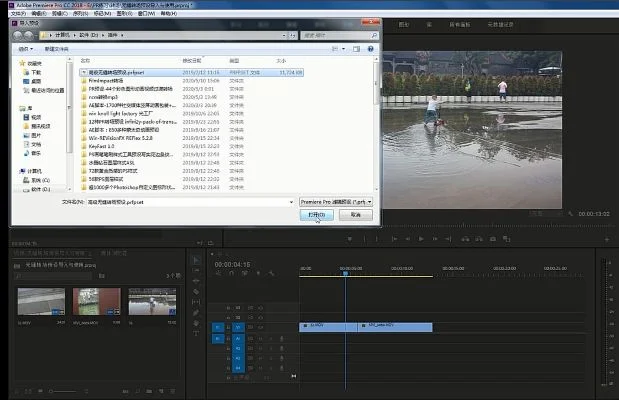The image size is (619, 400).
Task: Select the Selection tool in timeline toolbar
Action: point(195,259)
